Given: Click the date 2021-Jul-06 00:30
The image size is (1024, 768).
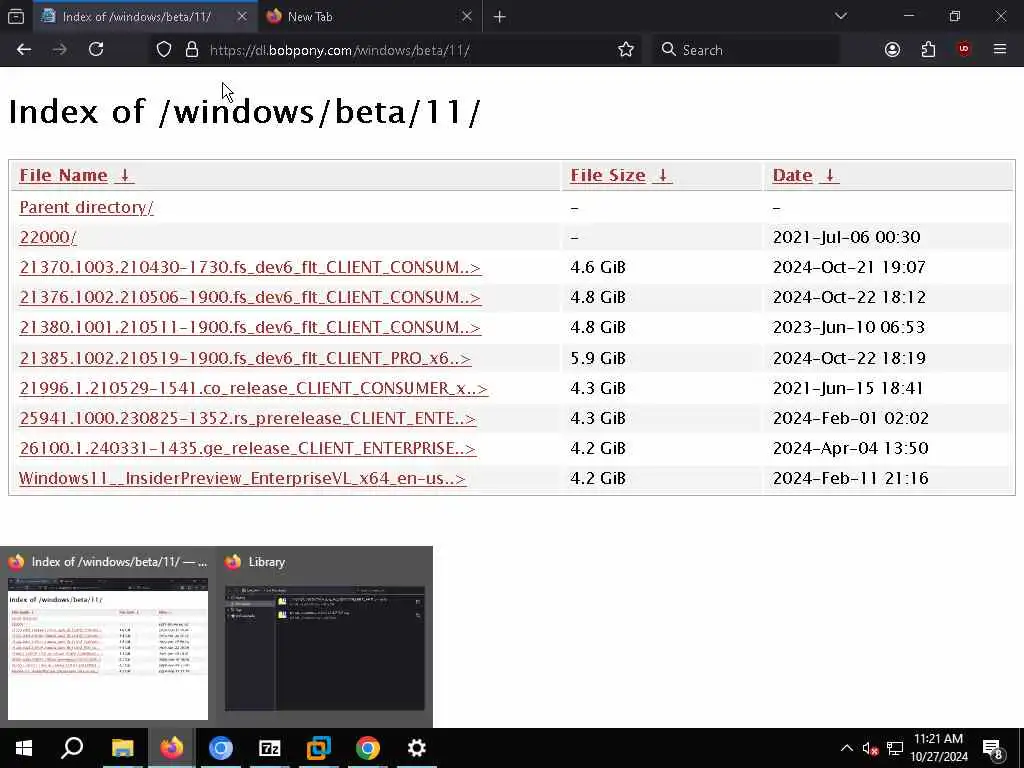Looking at the screenshot, I should click(846, 237).
